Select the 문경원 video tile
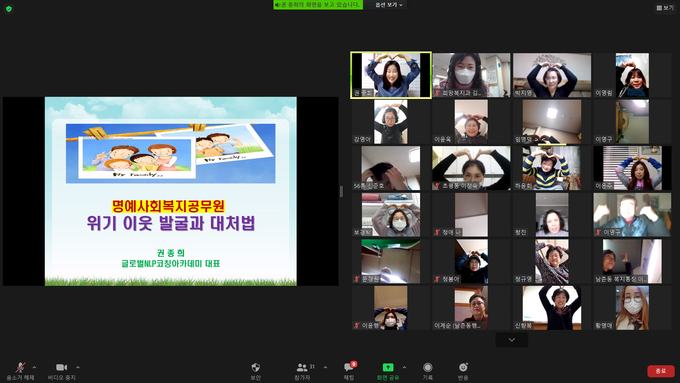 (x=391, y=262)
